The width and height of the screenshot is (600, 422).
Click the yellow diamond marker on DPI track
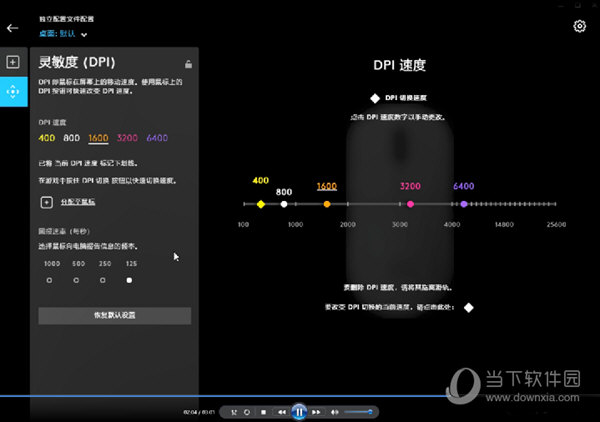point(261,204)
